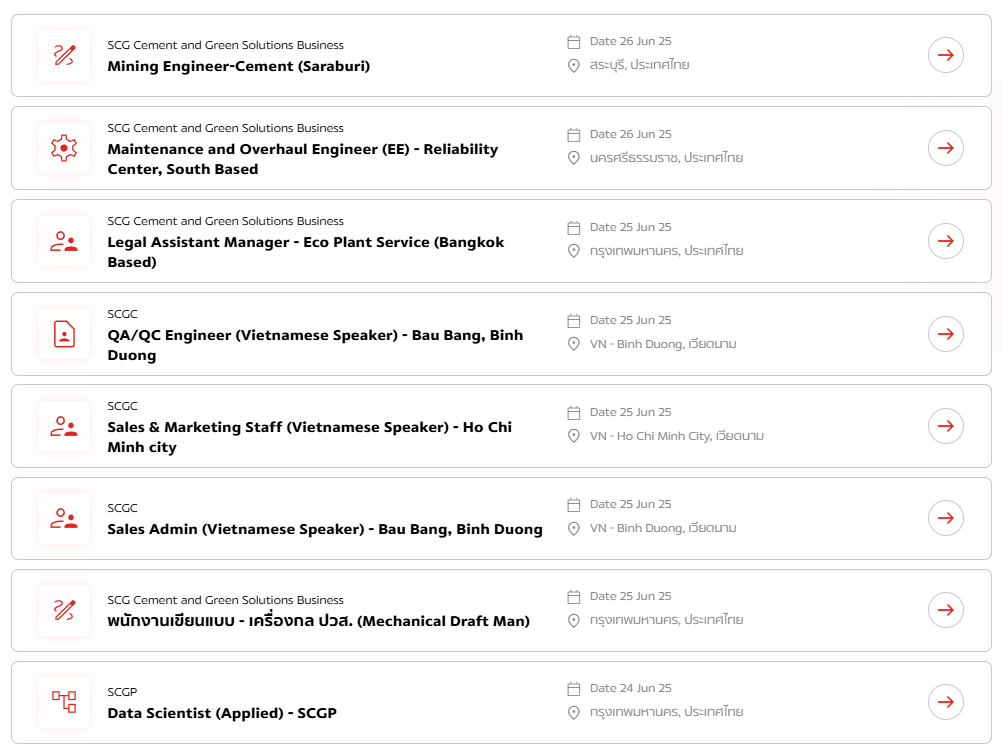Open Mining Engineer-Cement (Saraburi) job title

[239, 67]
